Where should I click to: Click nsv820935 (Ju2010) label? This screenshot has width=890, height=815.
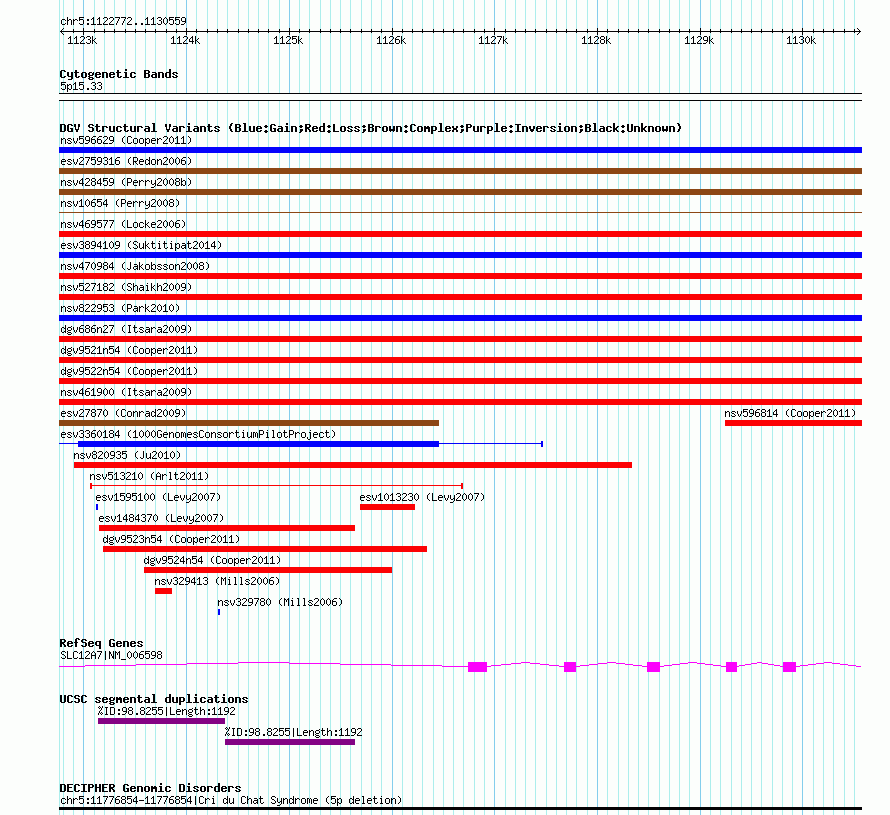pos(127,455)
